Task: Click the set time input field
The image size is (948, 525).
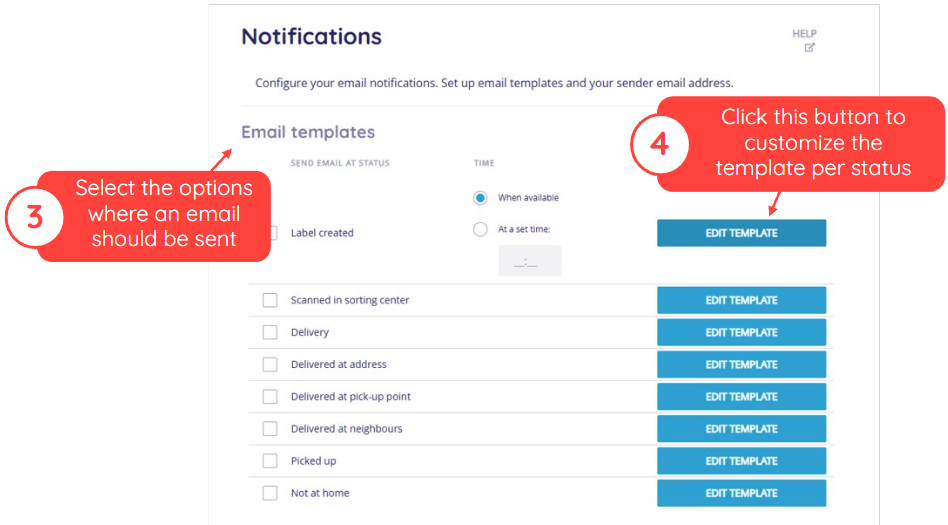Action: click(x=530, y=261)
